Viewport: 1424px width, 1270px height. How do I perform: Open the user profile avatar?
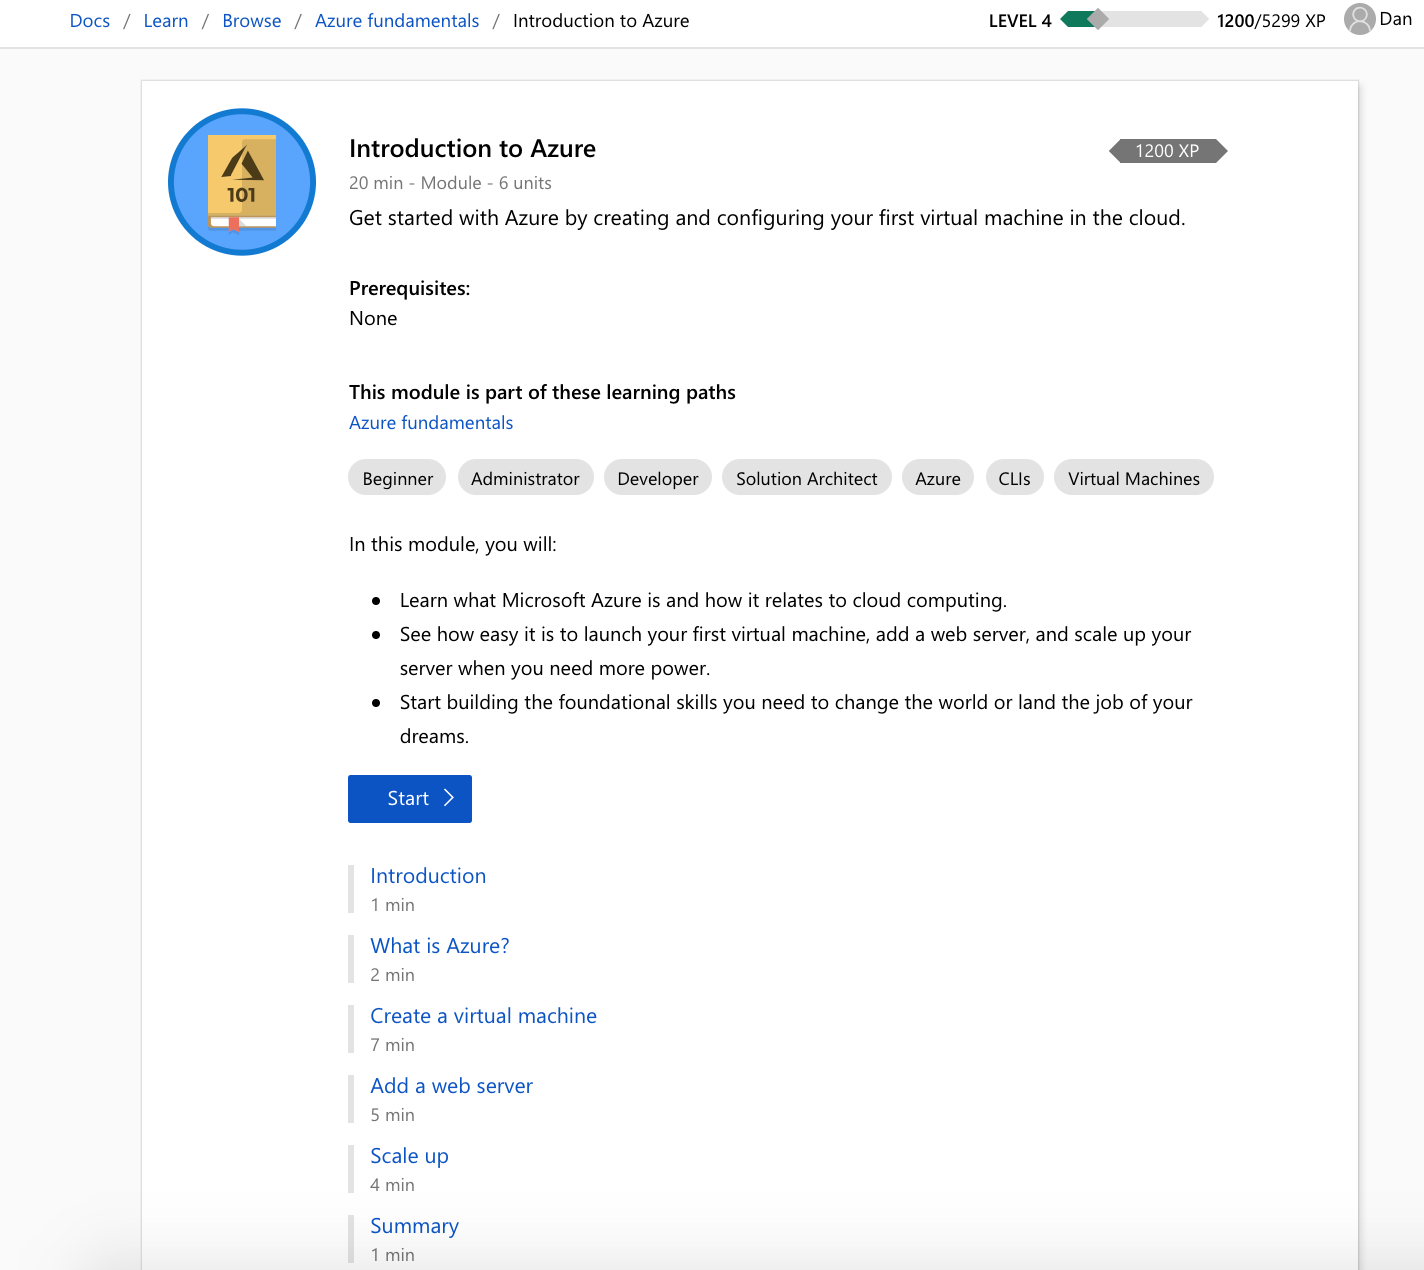coord(1359,19)
